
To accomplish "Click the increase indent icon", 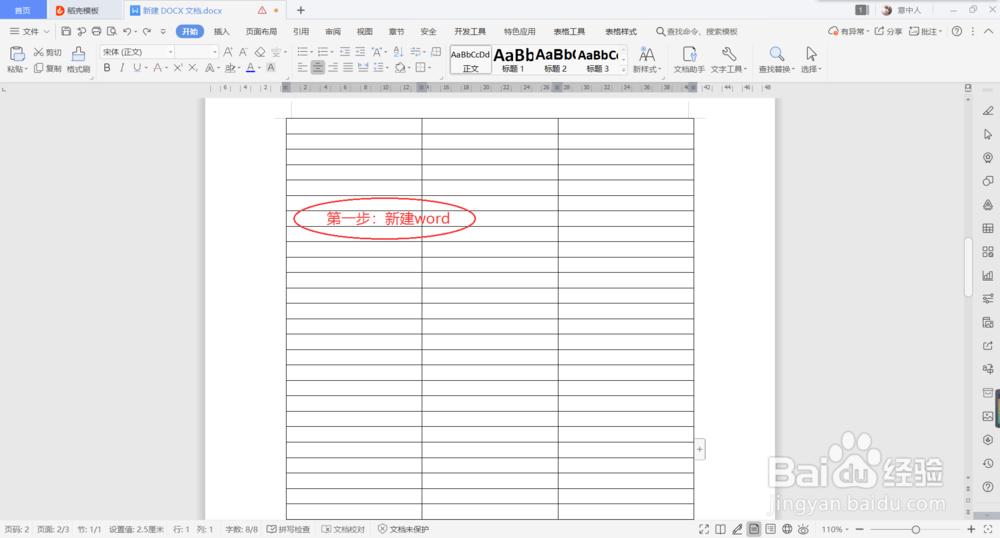I will [360, 52].
